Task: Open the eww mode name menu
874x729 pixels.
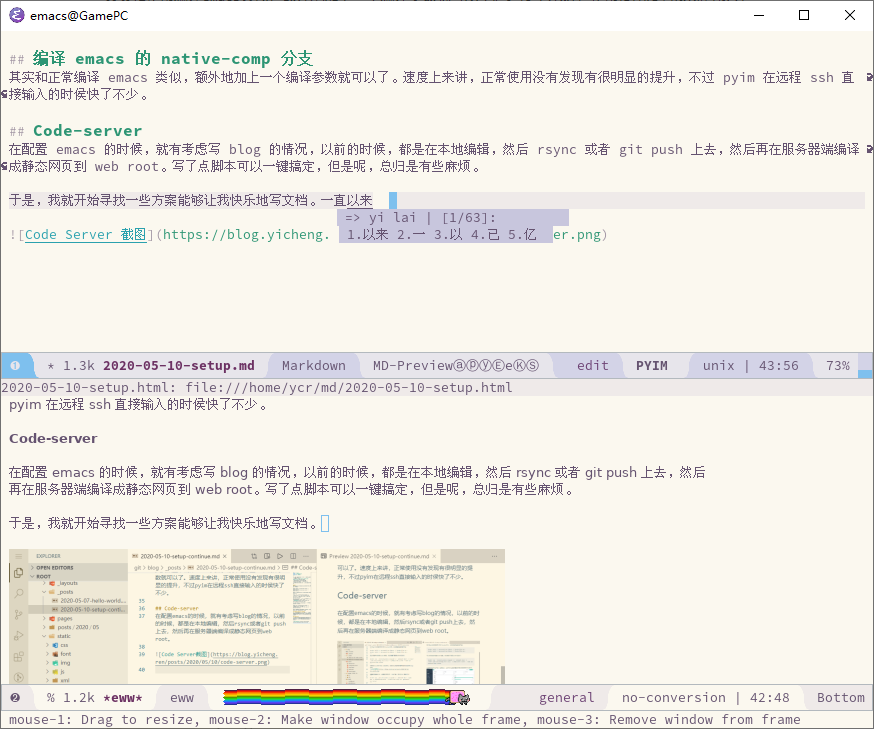Action: pyautogui.click(x=181, y=697)
